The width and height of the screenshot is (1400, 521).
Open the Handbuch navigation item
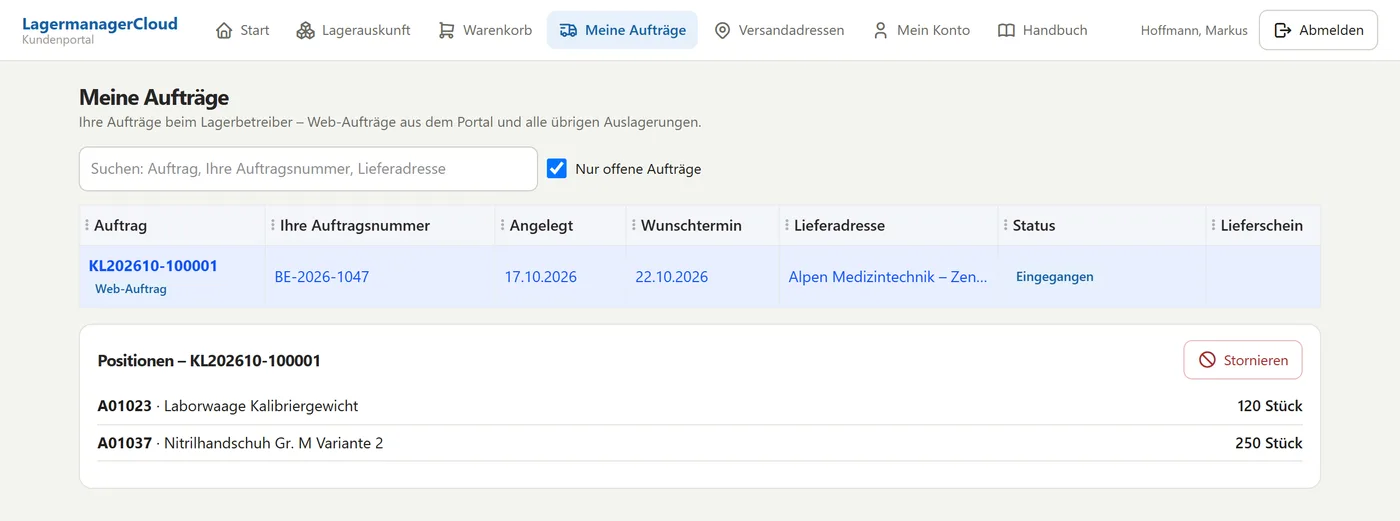(1043, 30)
